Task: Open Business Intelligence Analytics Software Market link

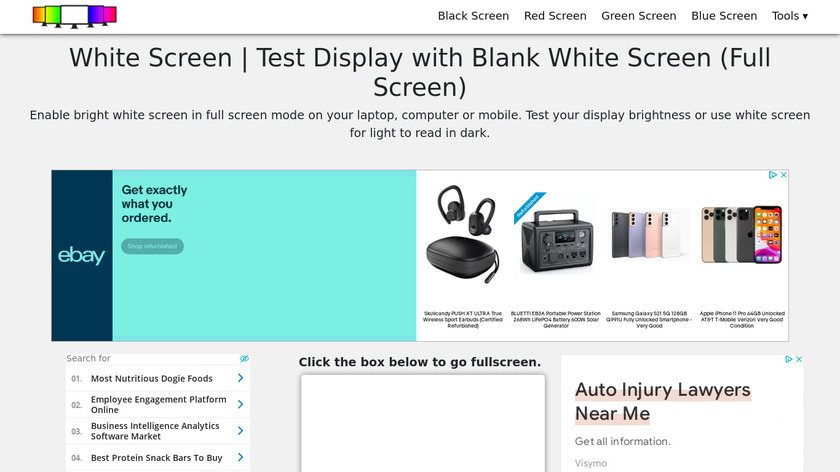Action: point(155,431)
